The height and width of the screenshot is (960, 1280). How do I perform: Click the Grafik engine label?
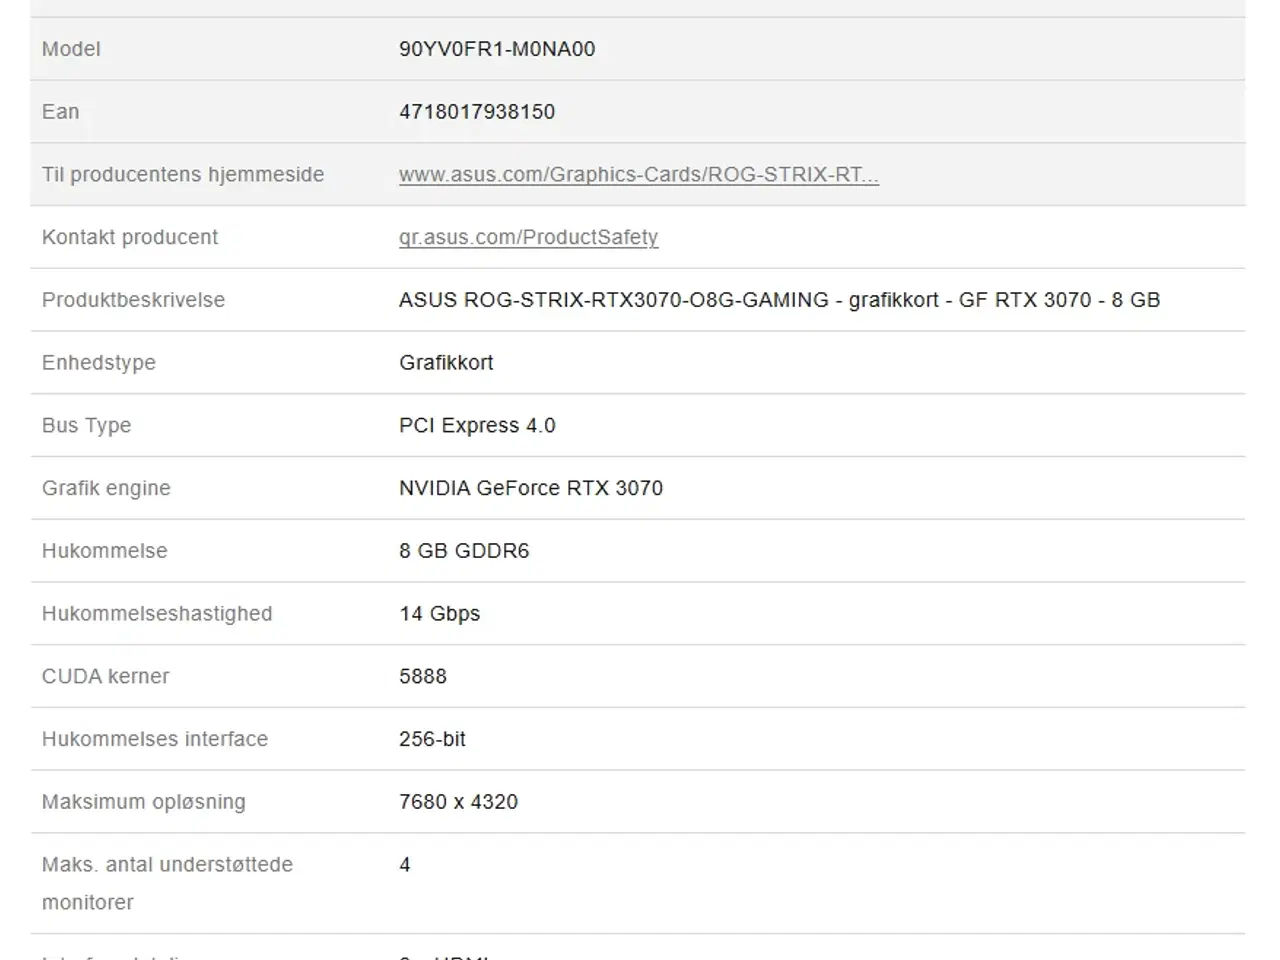(x=106, y=488)
